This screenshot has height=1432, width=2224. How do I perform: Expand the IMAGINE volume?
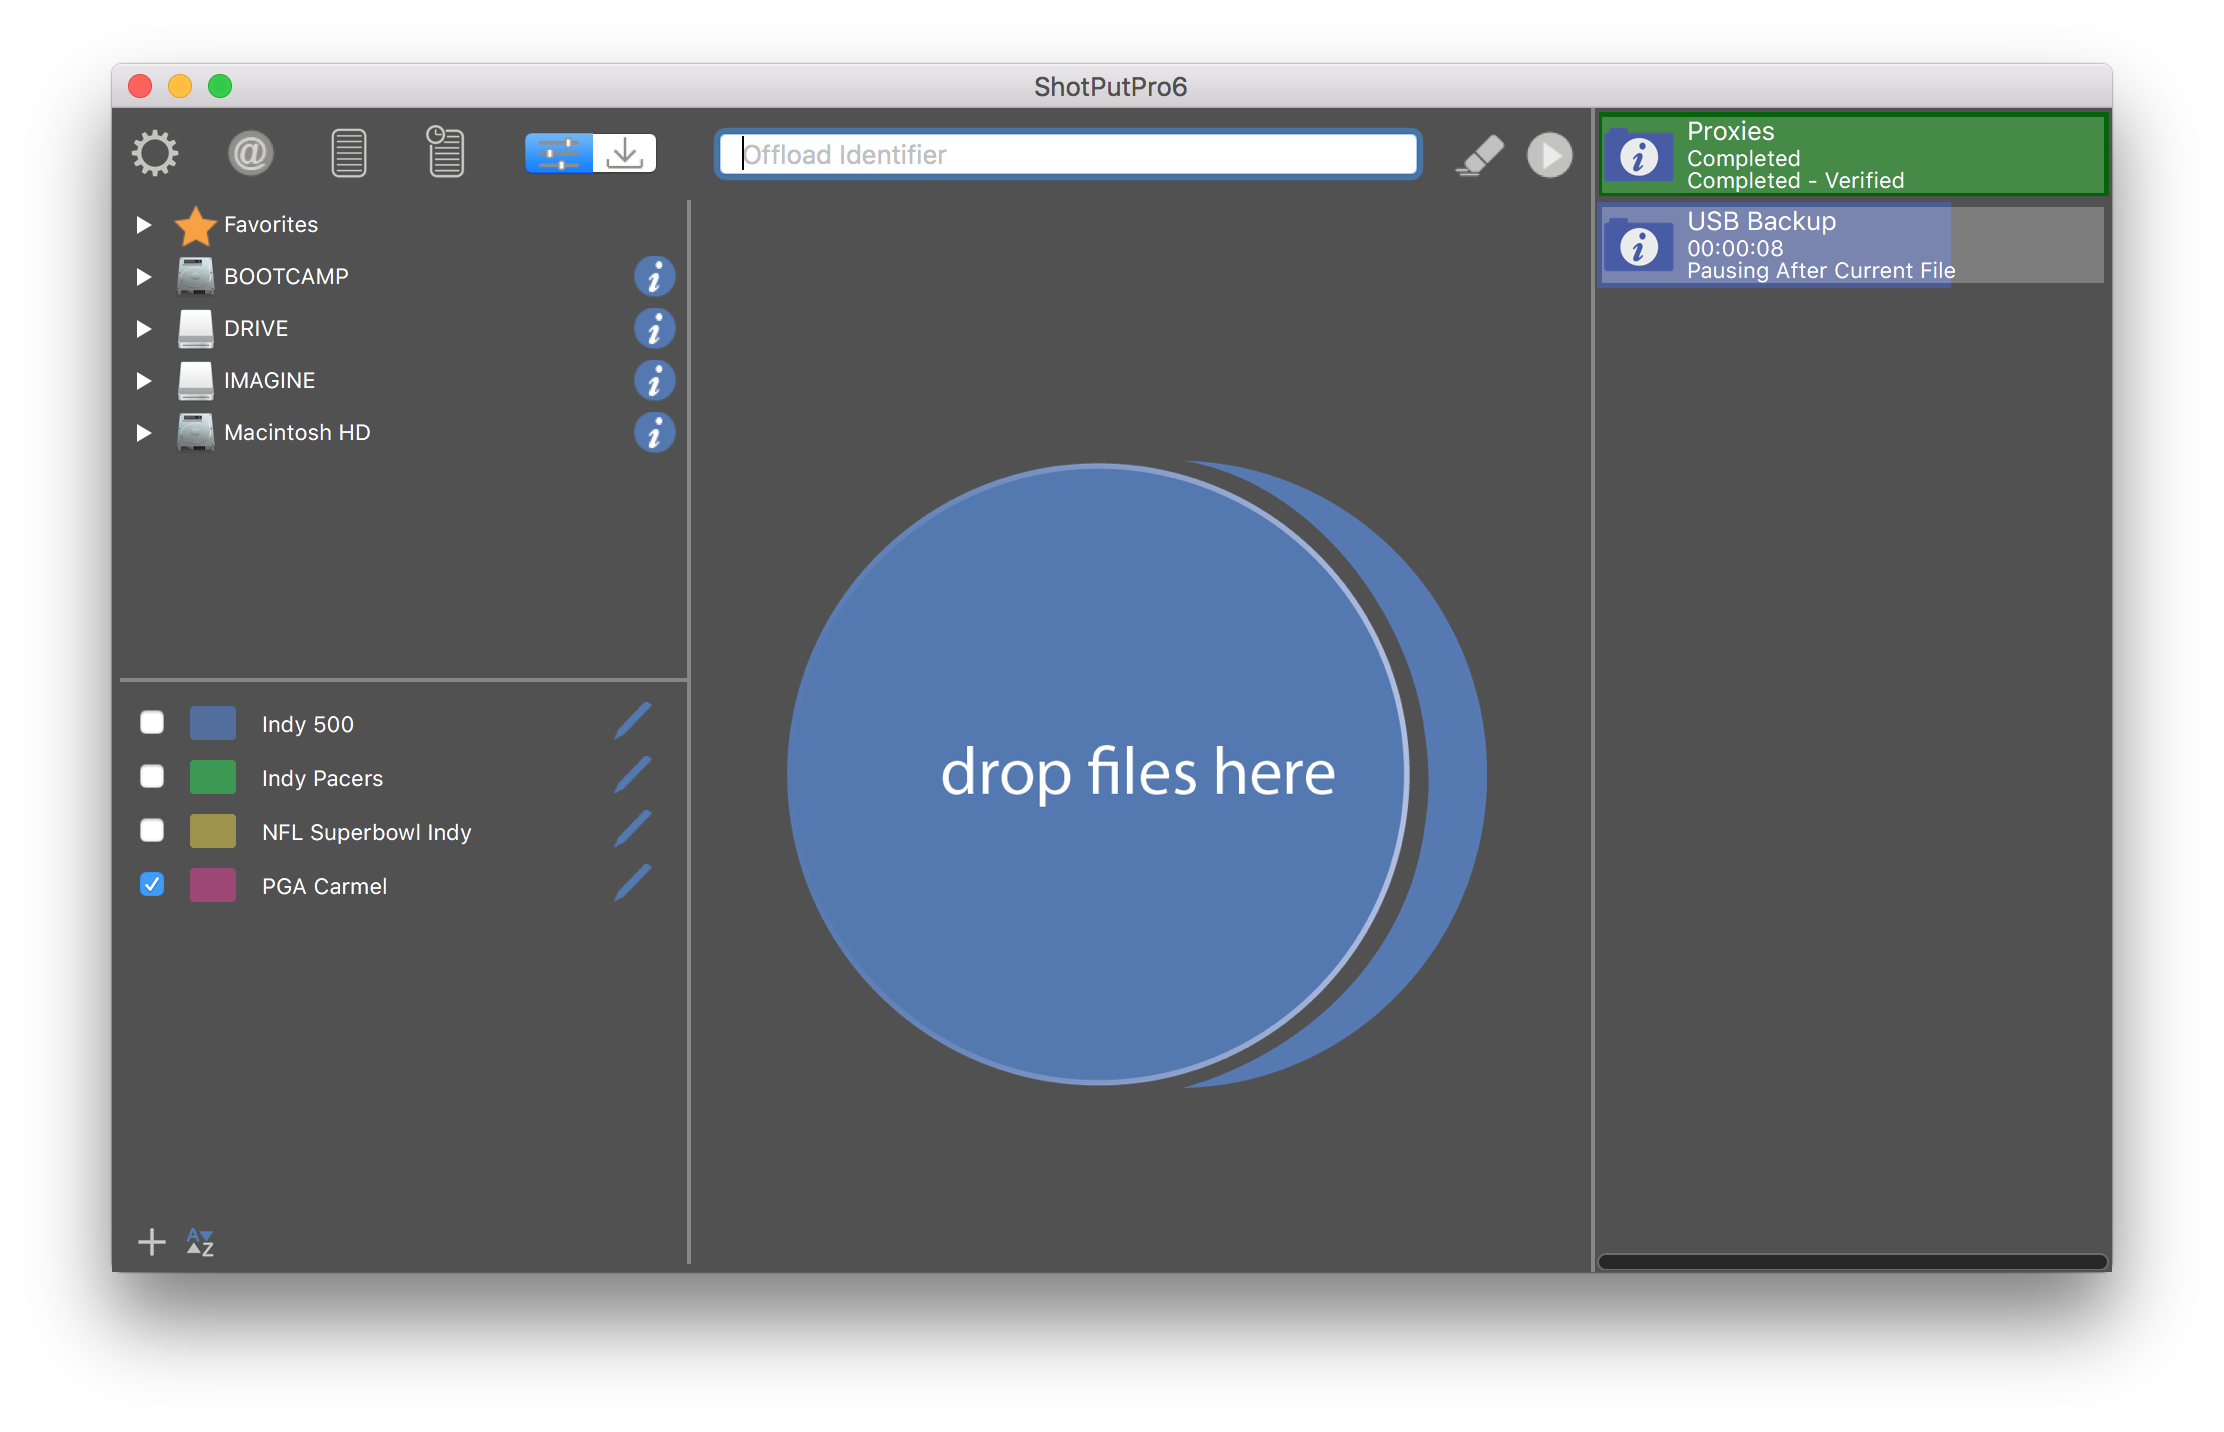144,381
